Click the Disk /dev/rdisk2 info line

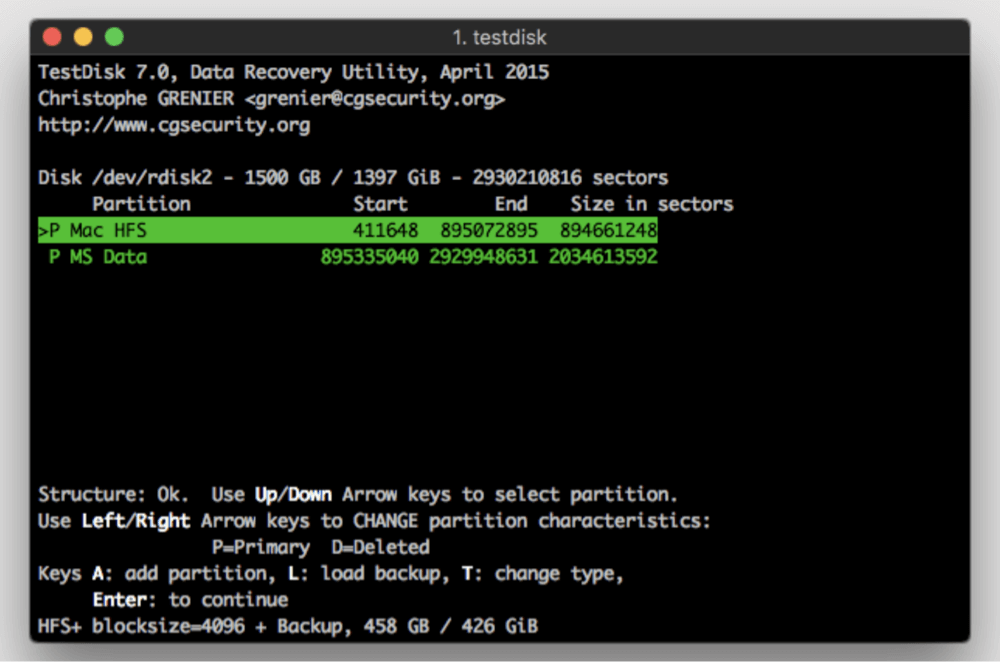pyautogui.click(x=353, y=178)
